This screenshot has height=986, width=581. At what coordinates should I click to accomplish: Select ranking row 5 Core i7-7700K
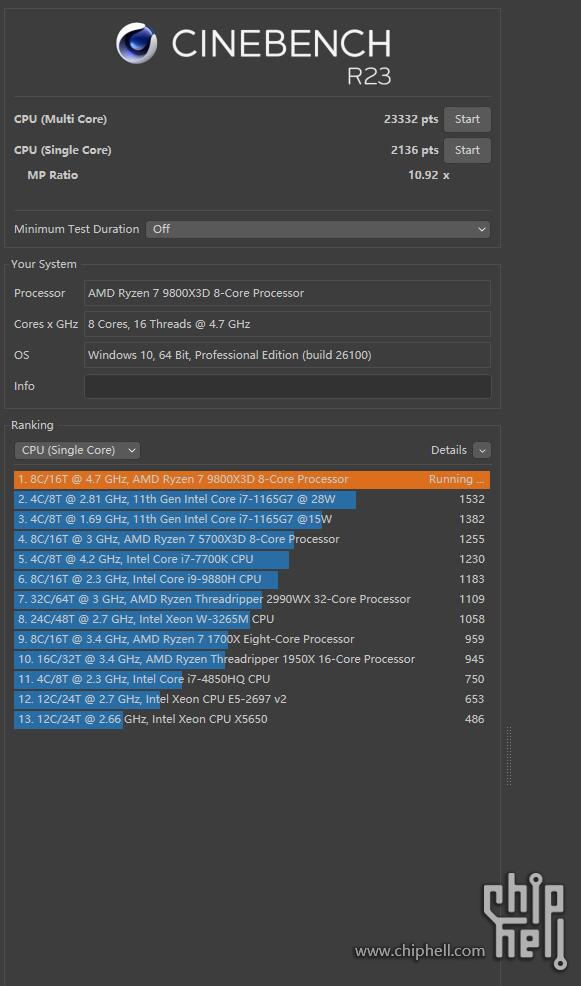click(252, 559)
